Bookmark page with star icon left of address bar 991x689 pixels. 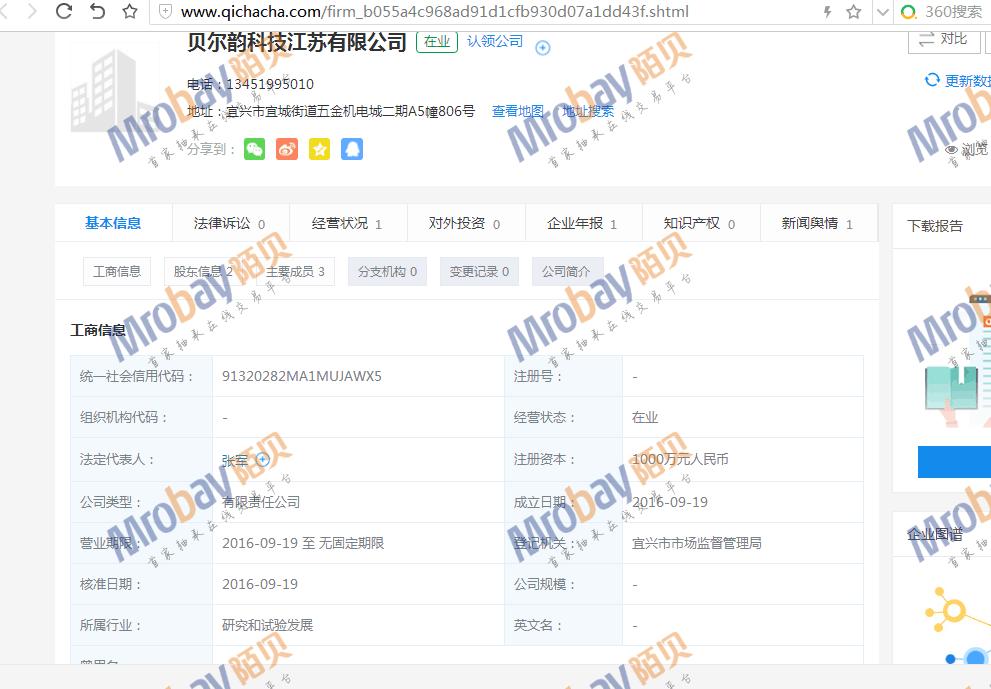pyautogui.click(x=130, y=12)
